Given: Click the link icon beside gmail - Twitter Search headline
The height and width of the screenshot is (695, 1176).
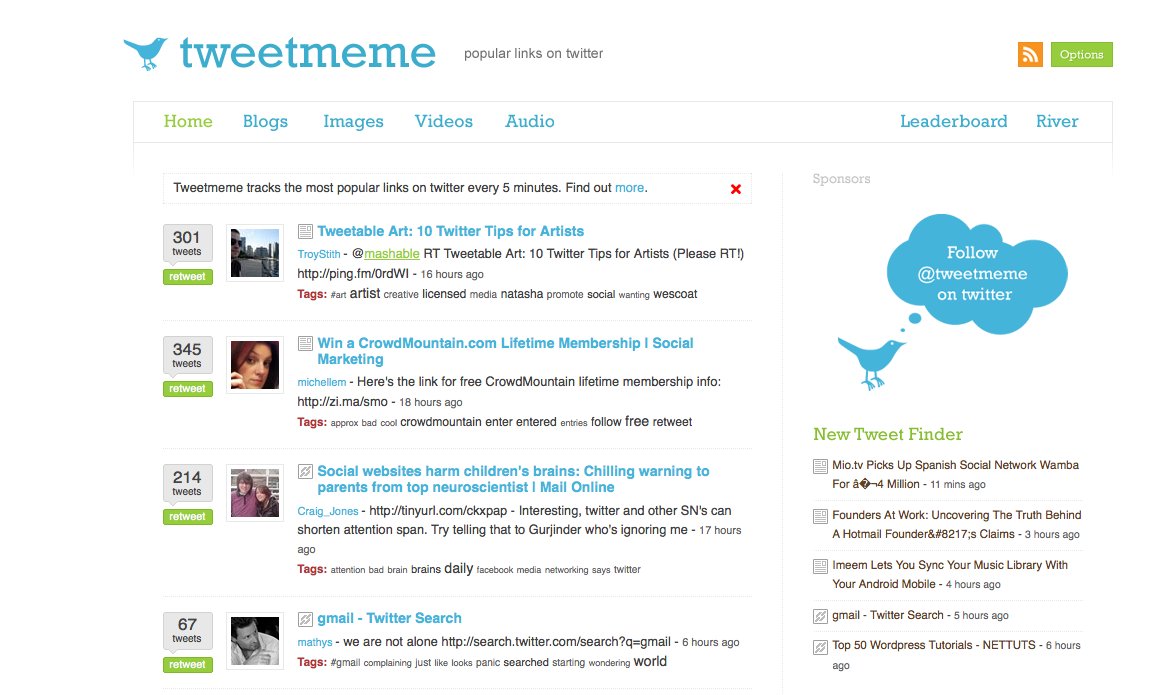Looking at the screenshot, I should coord(306,619).
